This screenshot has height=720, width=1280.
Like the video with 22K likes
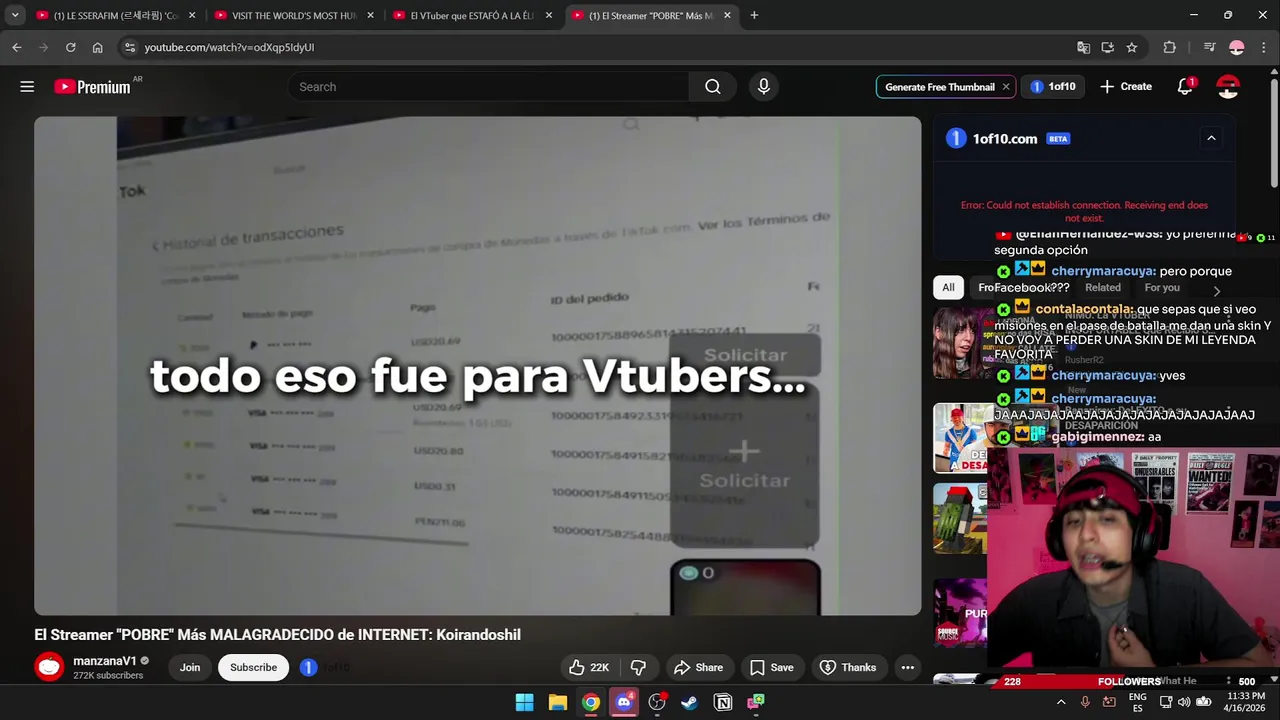pyautogui.click(x=588, y=667)
